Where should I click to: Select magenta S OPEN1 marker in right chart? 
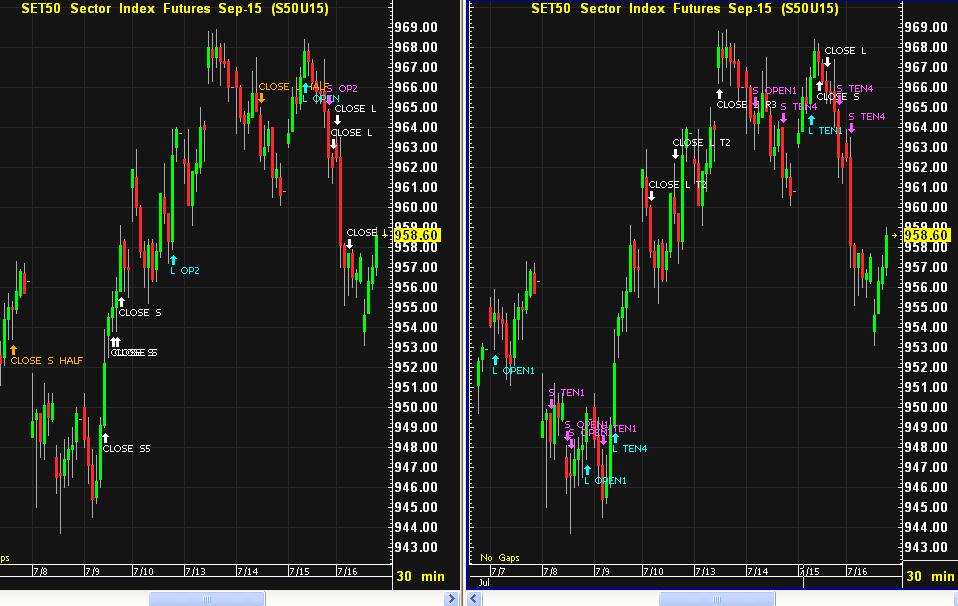click(755, 102)
